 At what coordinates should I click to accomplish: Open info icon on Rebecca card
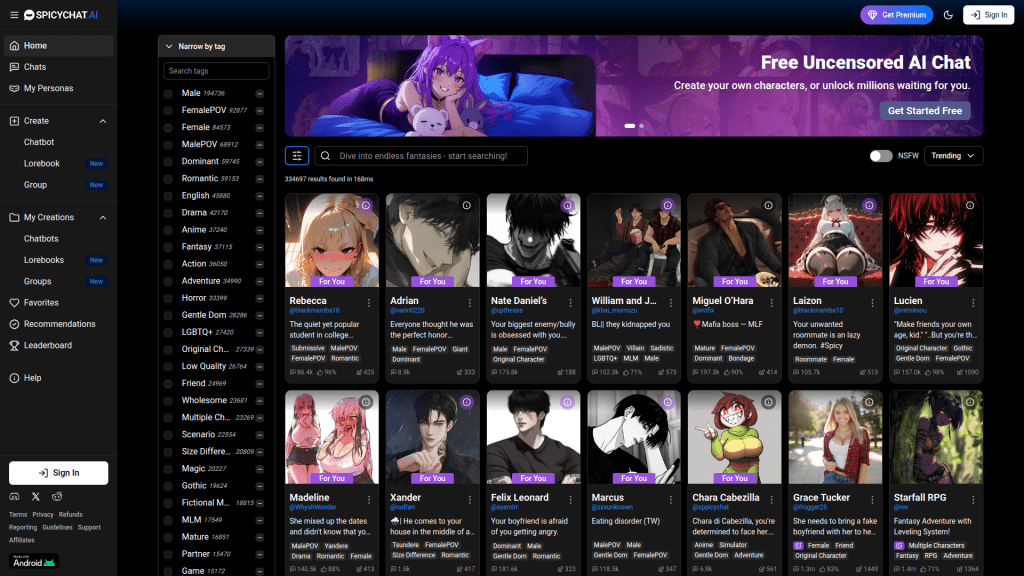[x=366, y=205]
